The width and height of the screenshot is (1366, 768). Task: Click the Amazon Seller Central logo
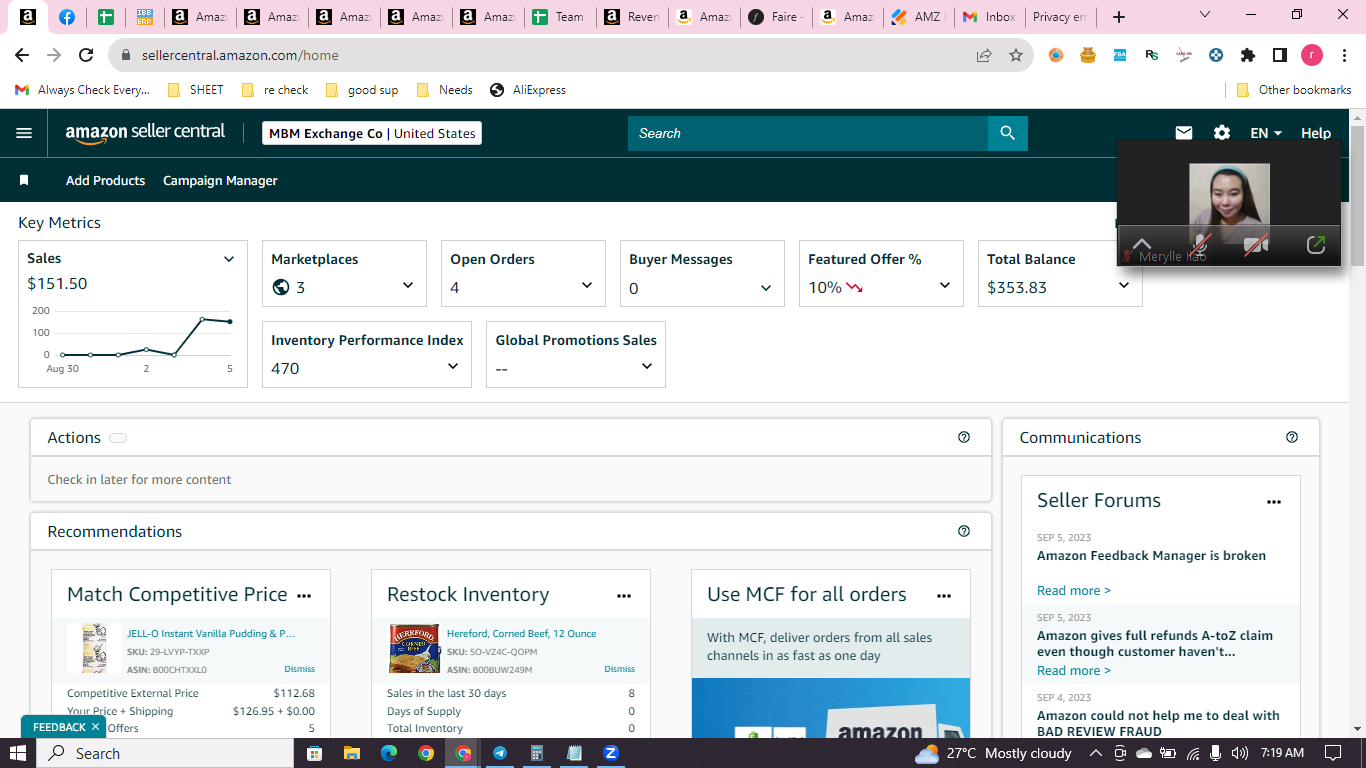point(145,133)
